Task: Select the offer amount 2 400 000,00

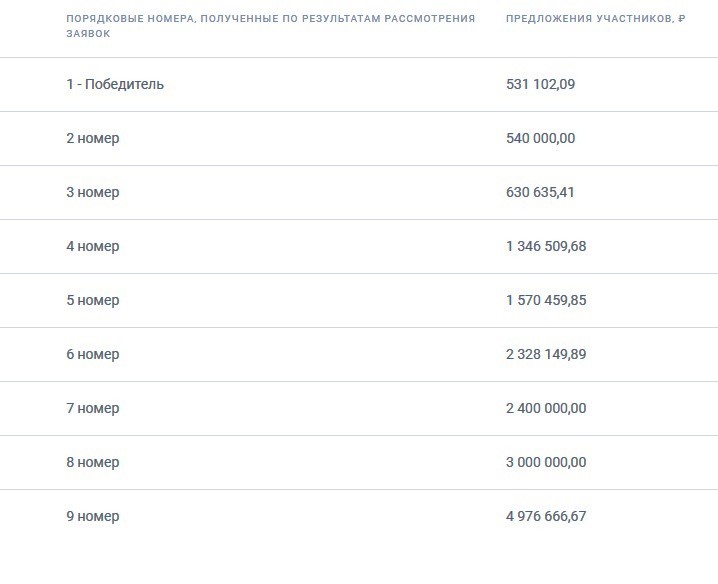Action: (x=546, y=409)
